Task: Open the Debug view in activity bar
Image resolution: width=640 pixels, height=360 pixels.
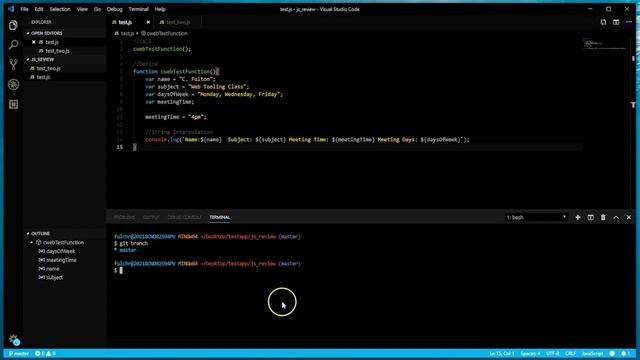Action: (13, 84)
